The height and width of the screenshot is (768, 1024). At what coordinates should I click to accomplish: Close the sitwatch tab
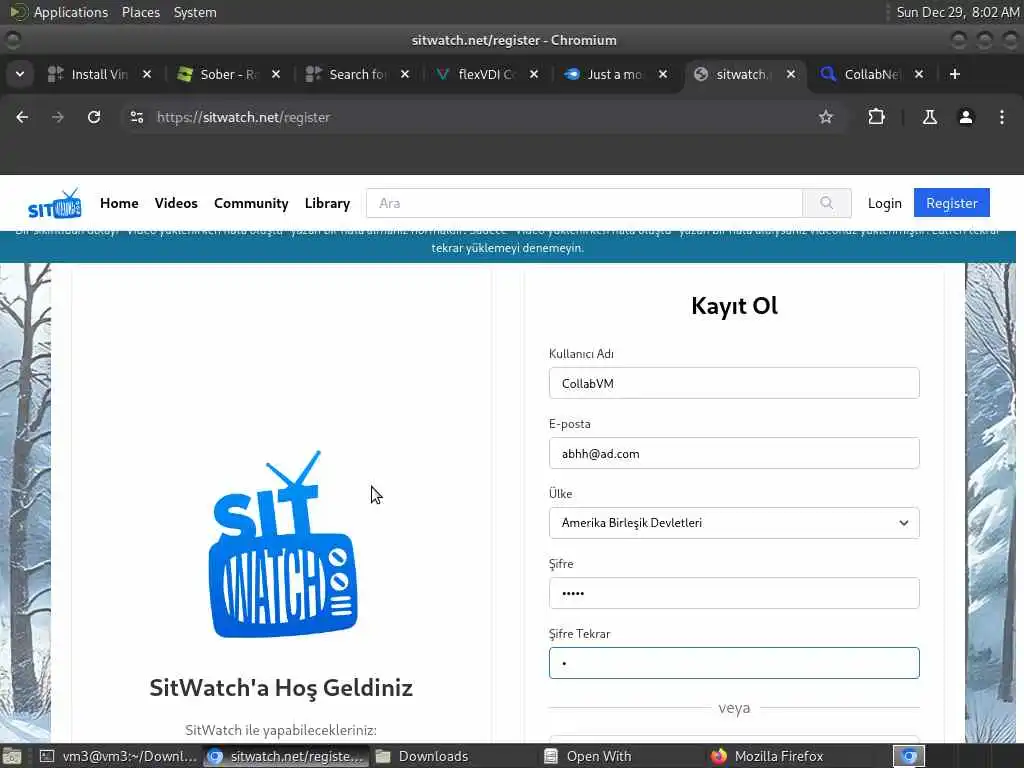791,74
